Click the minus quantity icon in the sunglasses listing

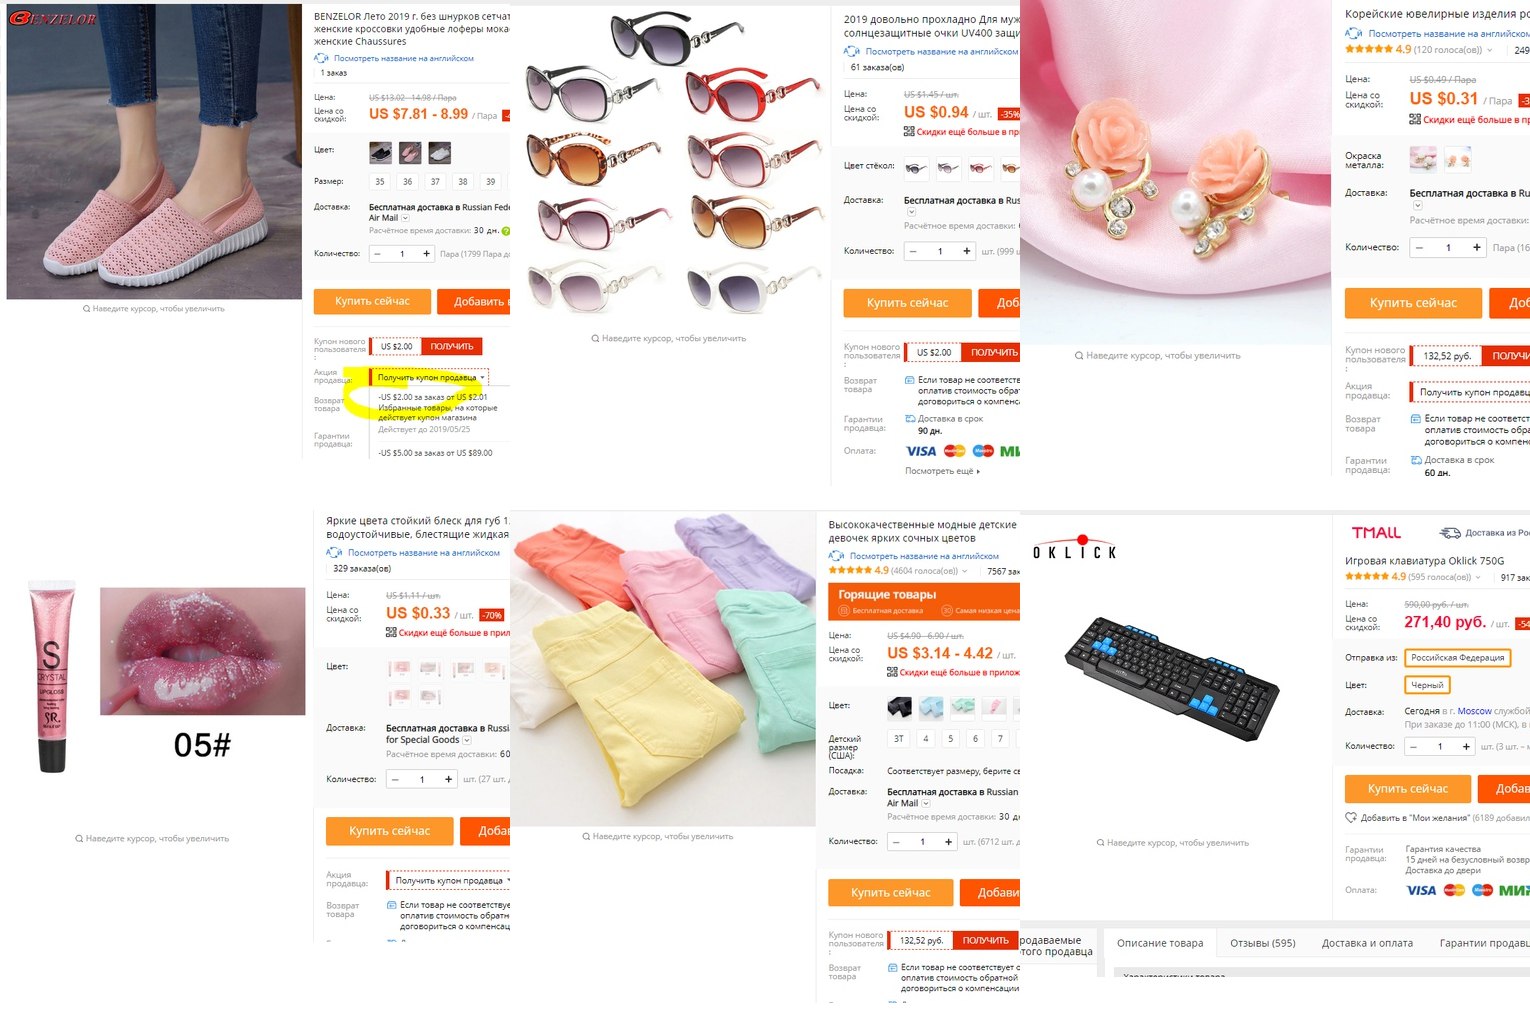[913, 251]
